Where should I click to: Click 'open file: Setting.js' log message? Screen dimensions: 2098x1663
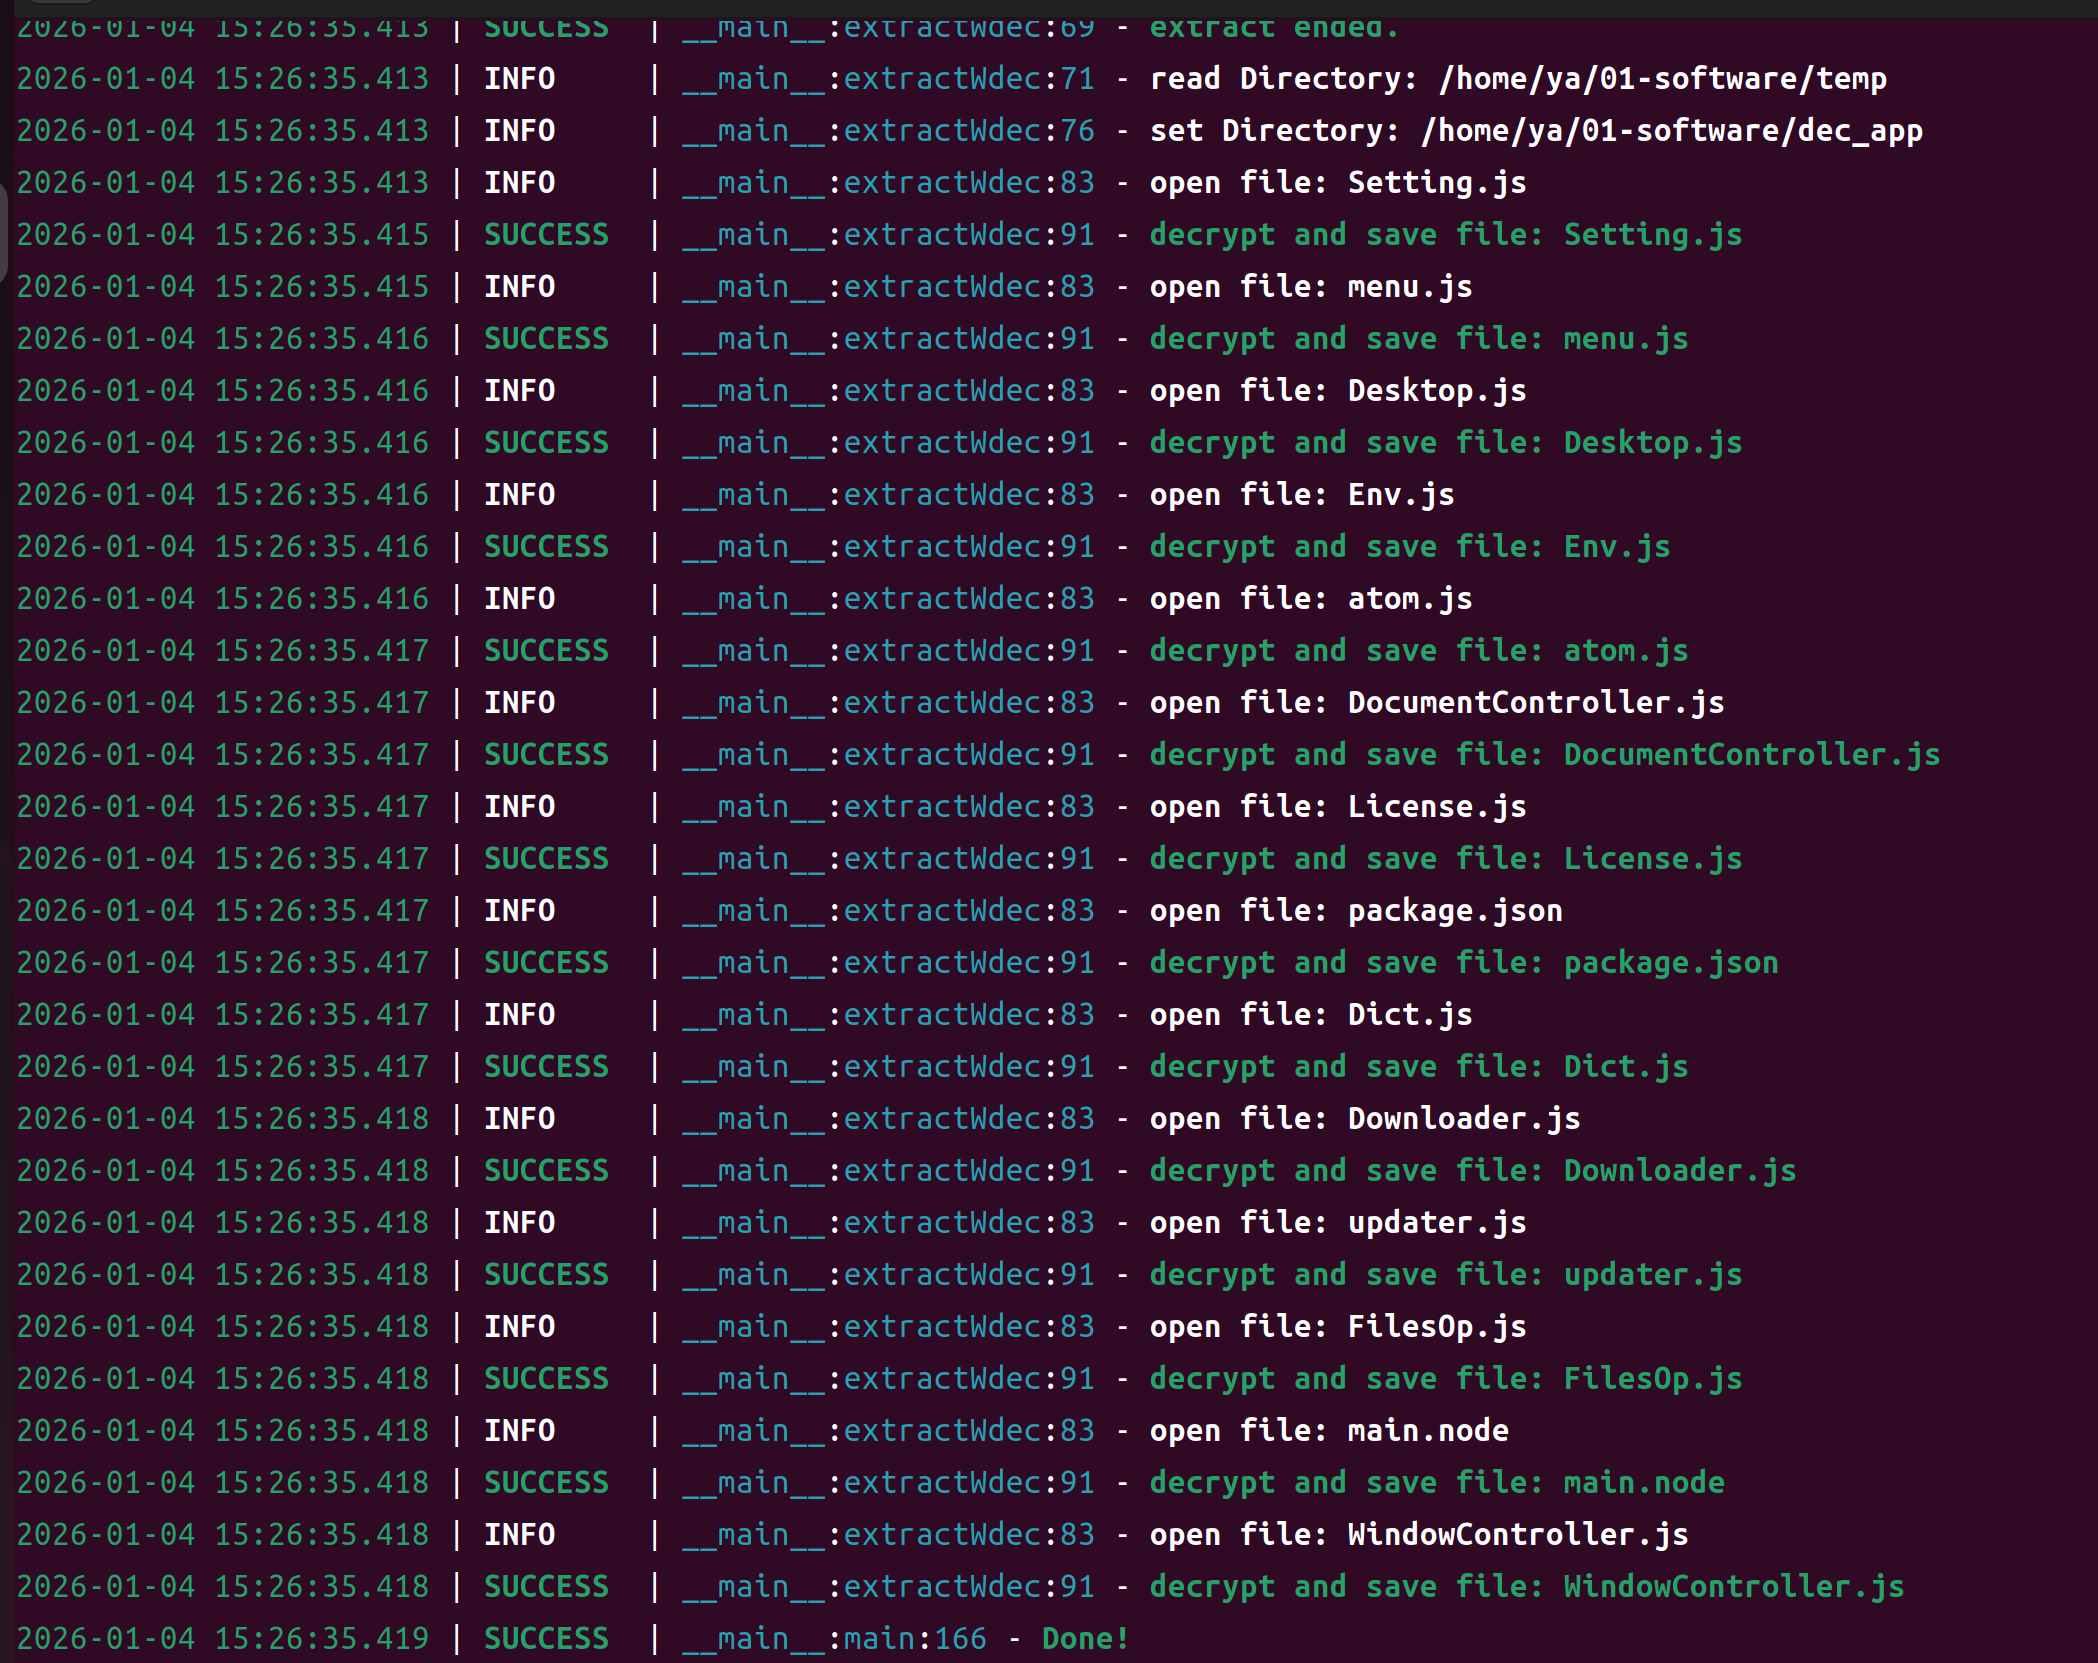click(1337, 183)
